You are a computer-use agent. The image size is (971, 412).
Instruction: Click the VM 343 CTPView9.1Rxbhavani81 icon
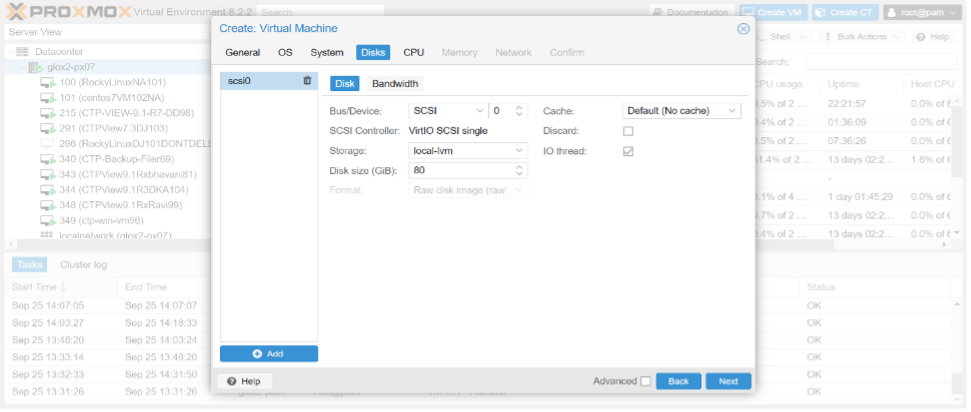pyautogui.click(x=48, y=175)
